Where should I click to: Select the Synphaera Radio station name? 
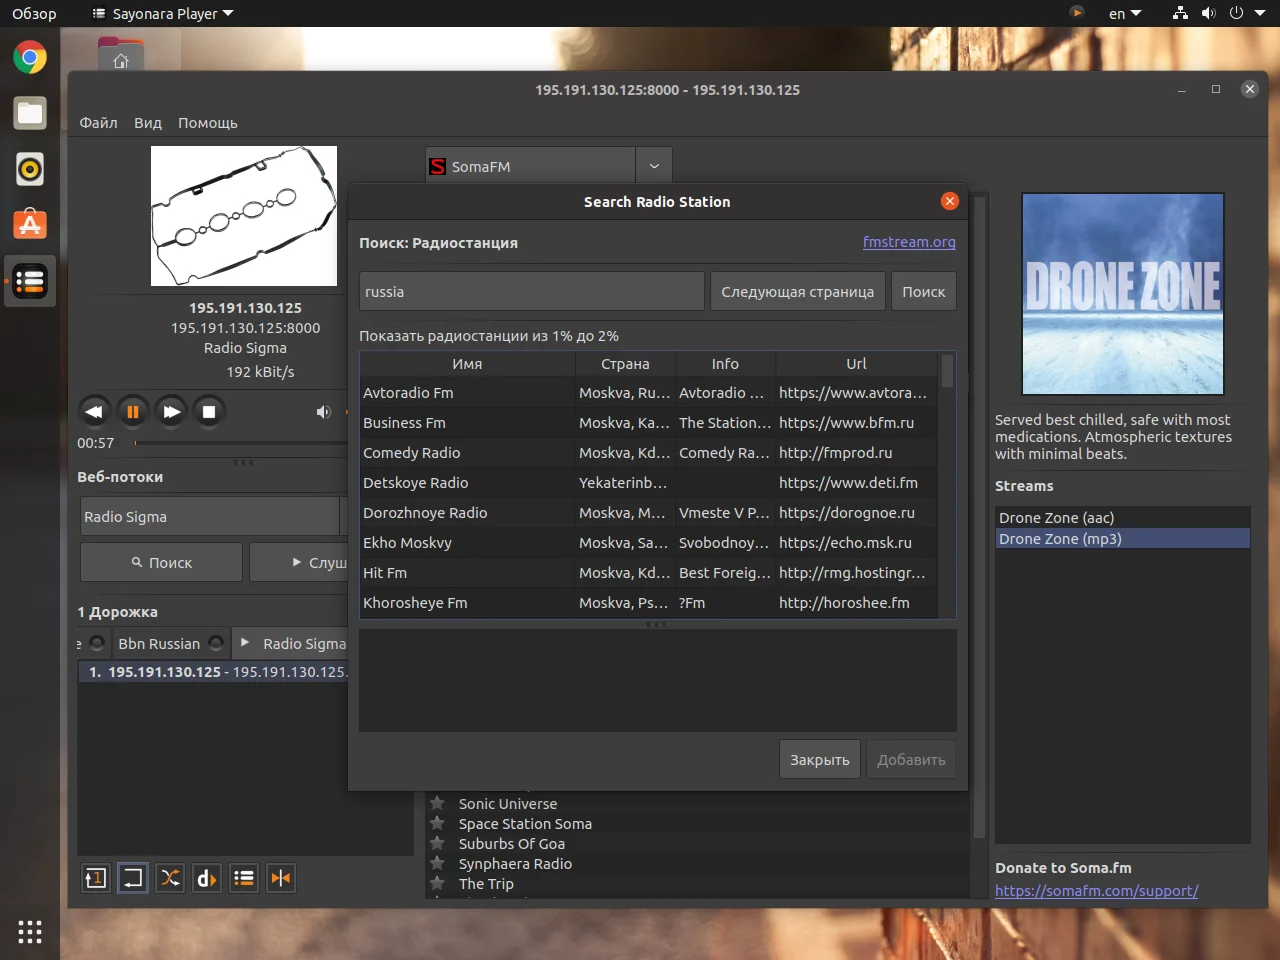pos(515,864)
